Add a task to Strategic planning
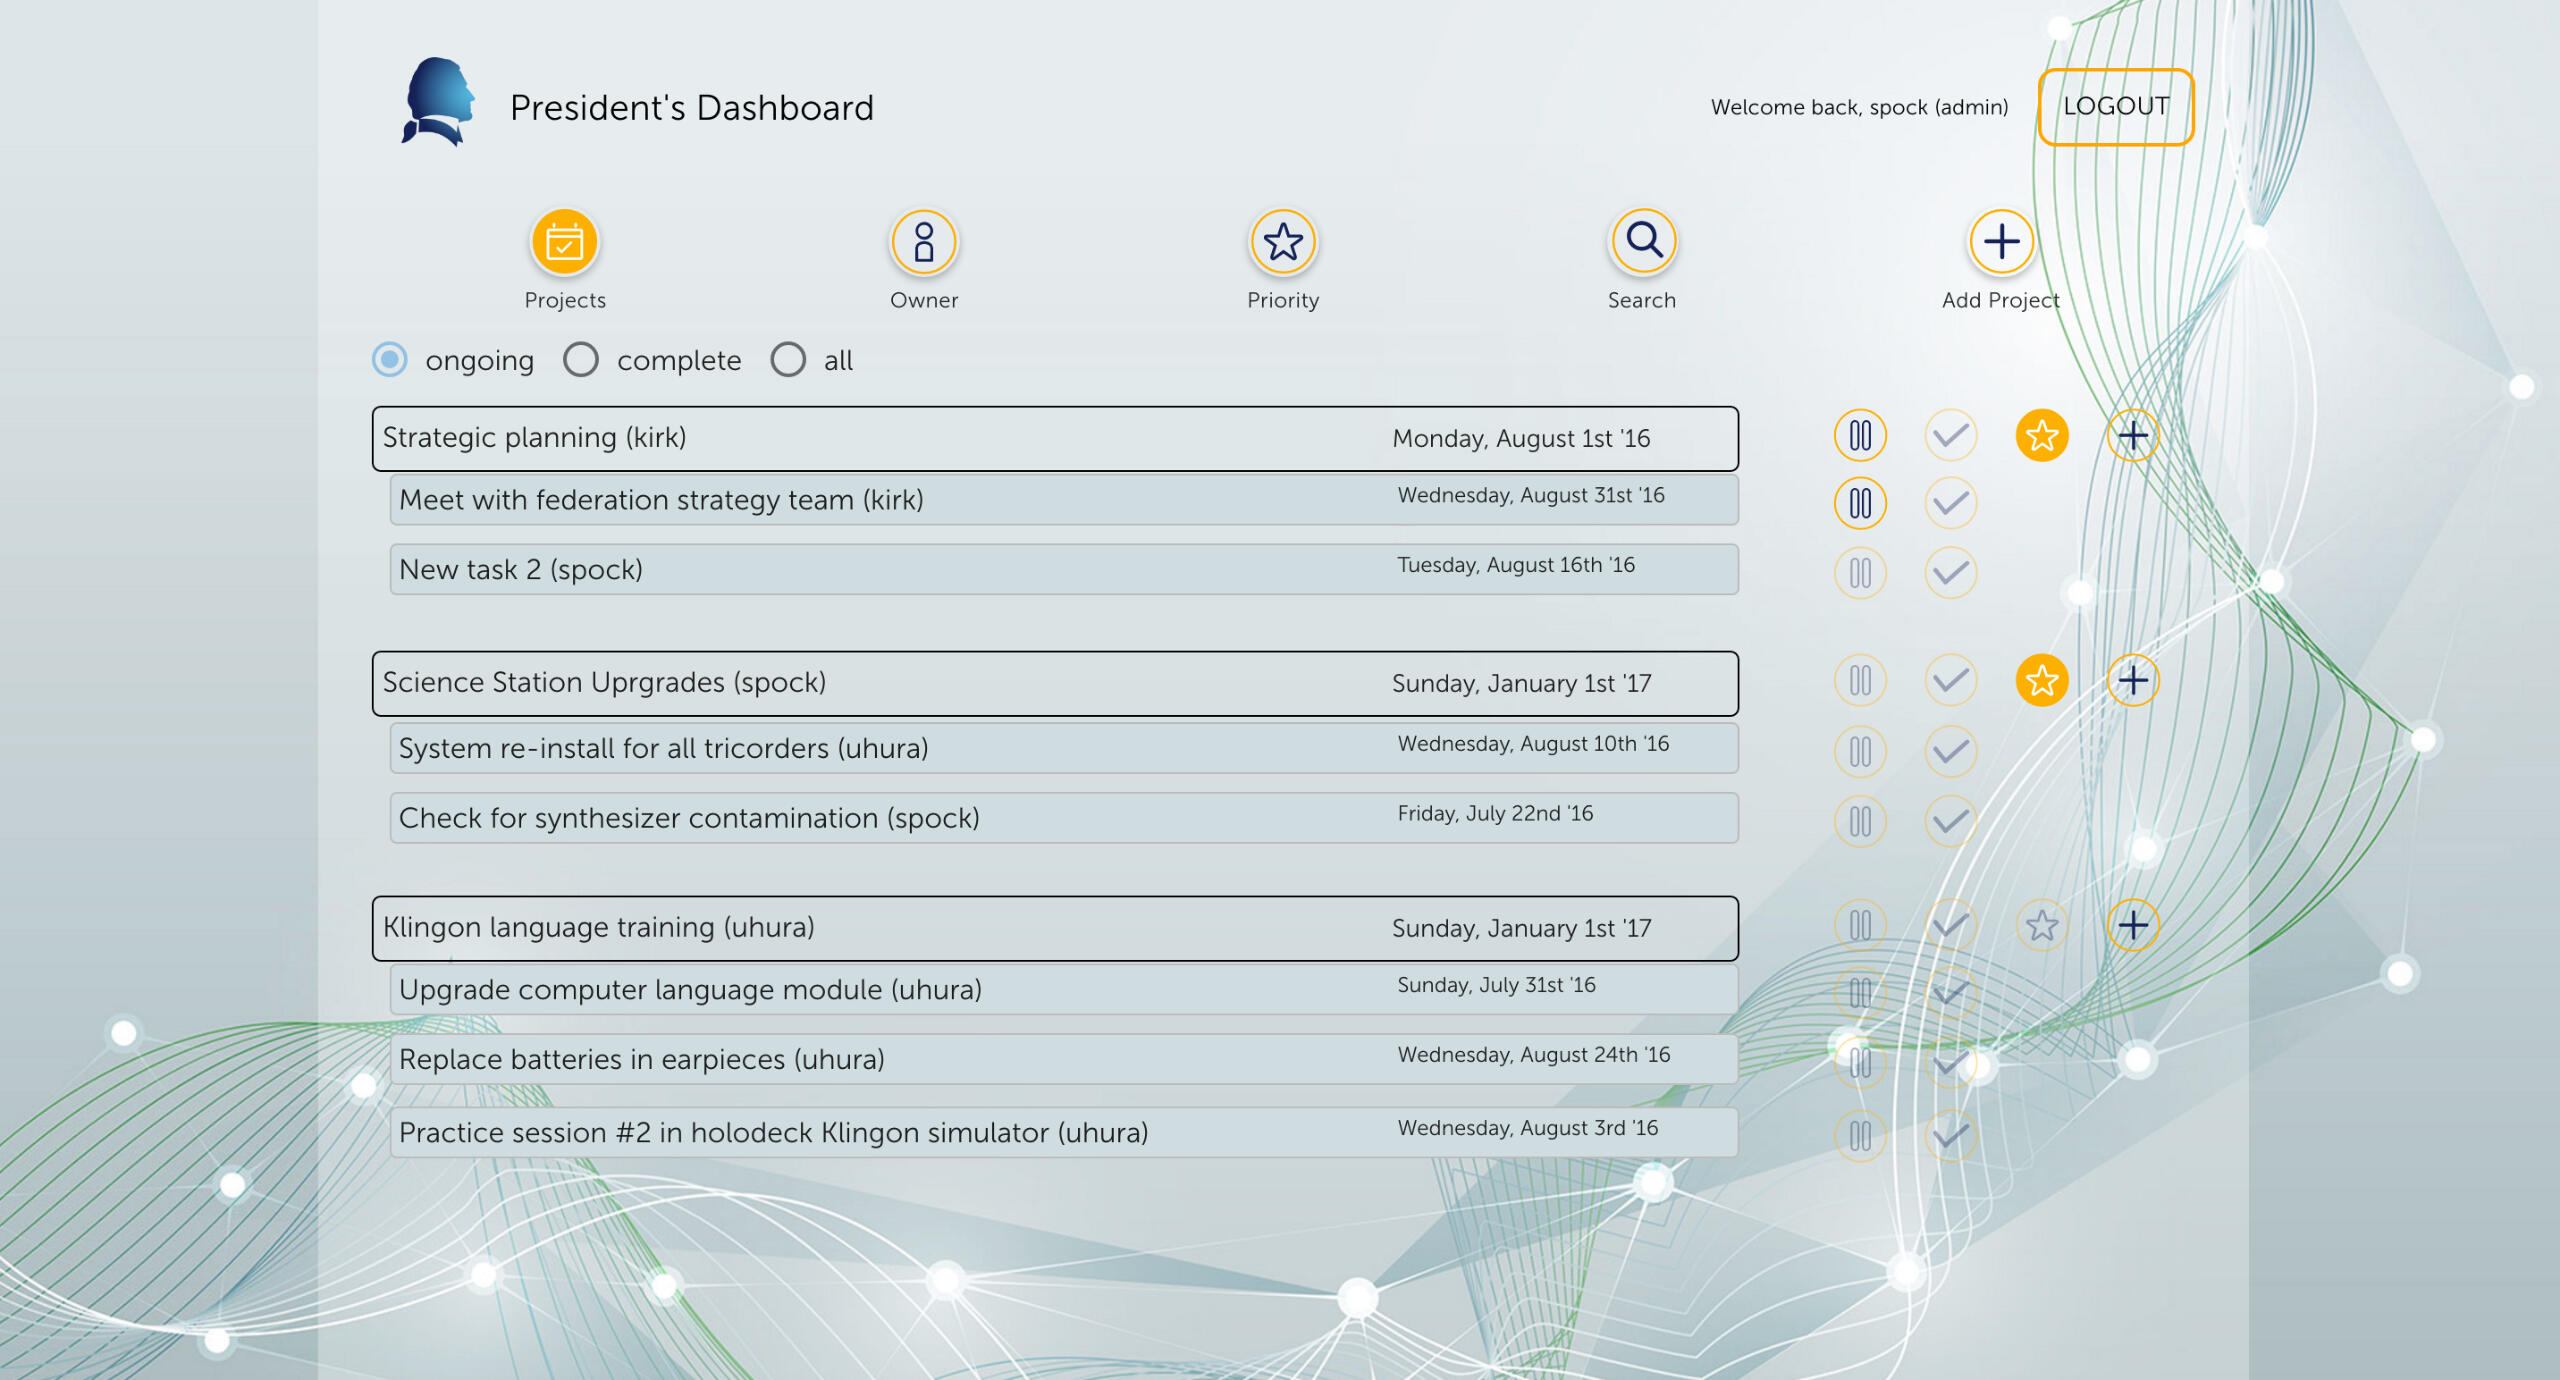The width and height of the screenshot is (2560, 1380). (x=2132, y=436)
